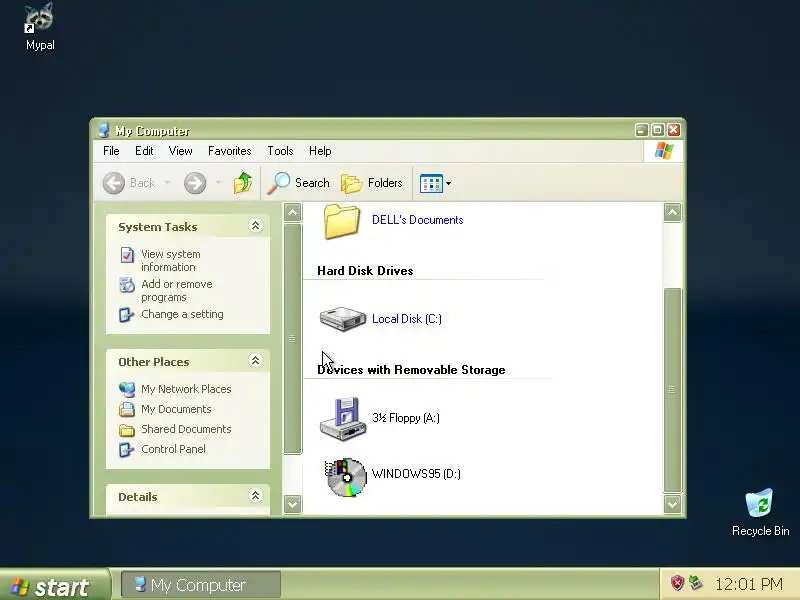
Task: Click the Hard Disk Drives group header
Action: pos(365,271)
